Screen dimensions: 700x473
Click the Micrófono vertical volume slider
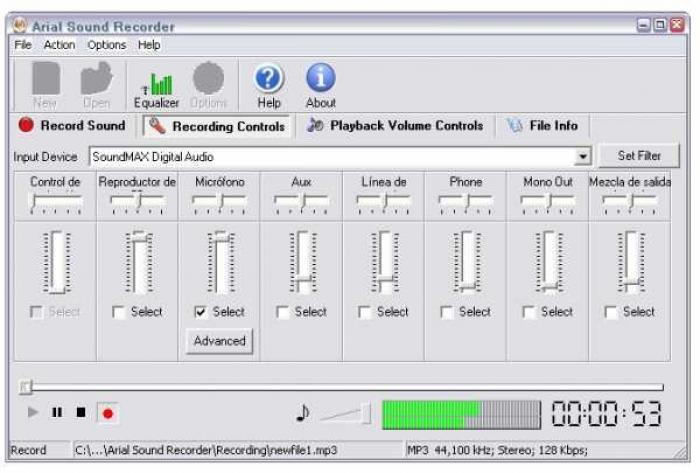point(220,262)
